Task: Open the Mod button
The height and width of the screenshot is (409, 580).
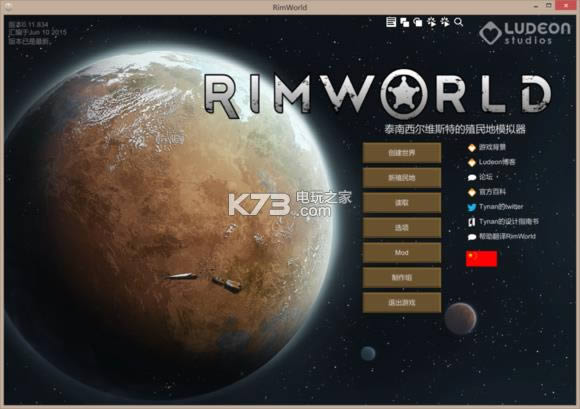Action: [402, 253]
